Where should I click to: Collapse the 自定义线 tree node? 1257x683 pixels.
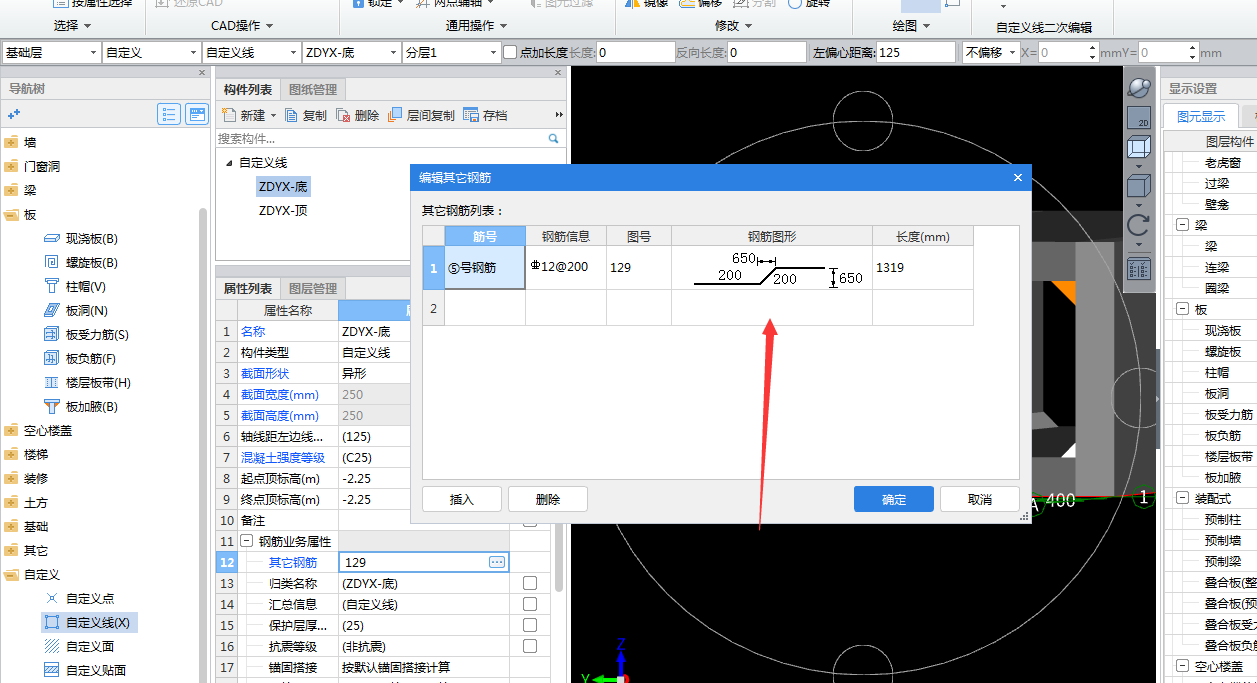229,163
